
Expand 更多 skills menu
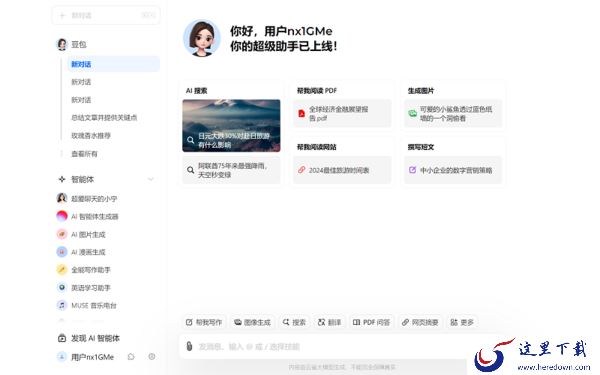pos(462,322)
